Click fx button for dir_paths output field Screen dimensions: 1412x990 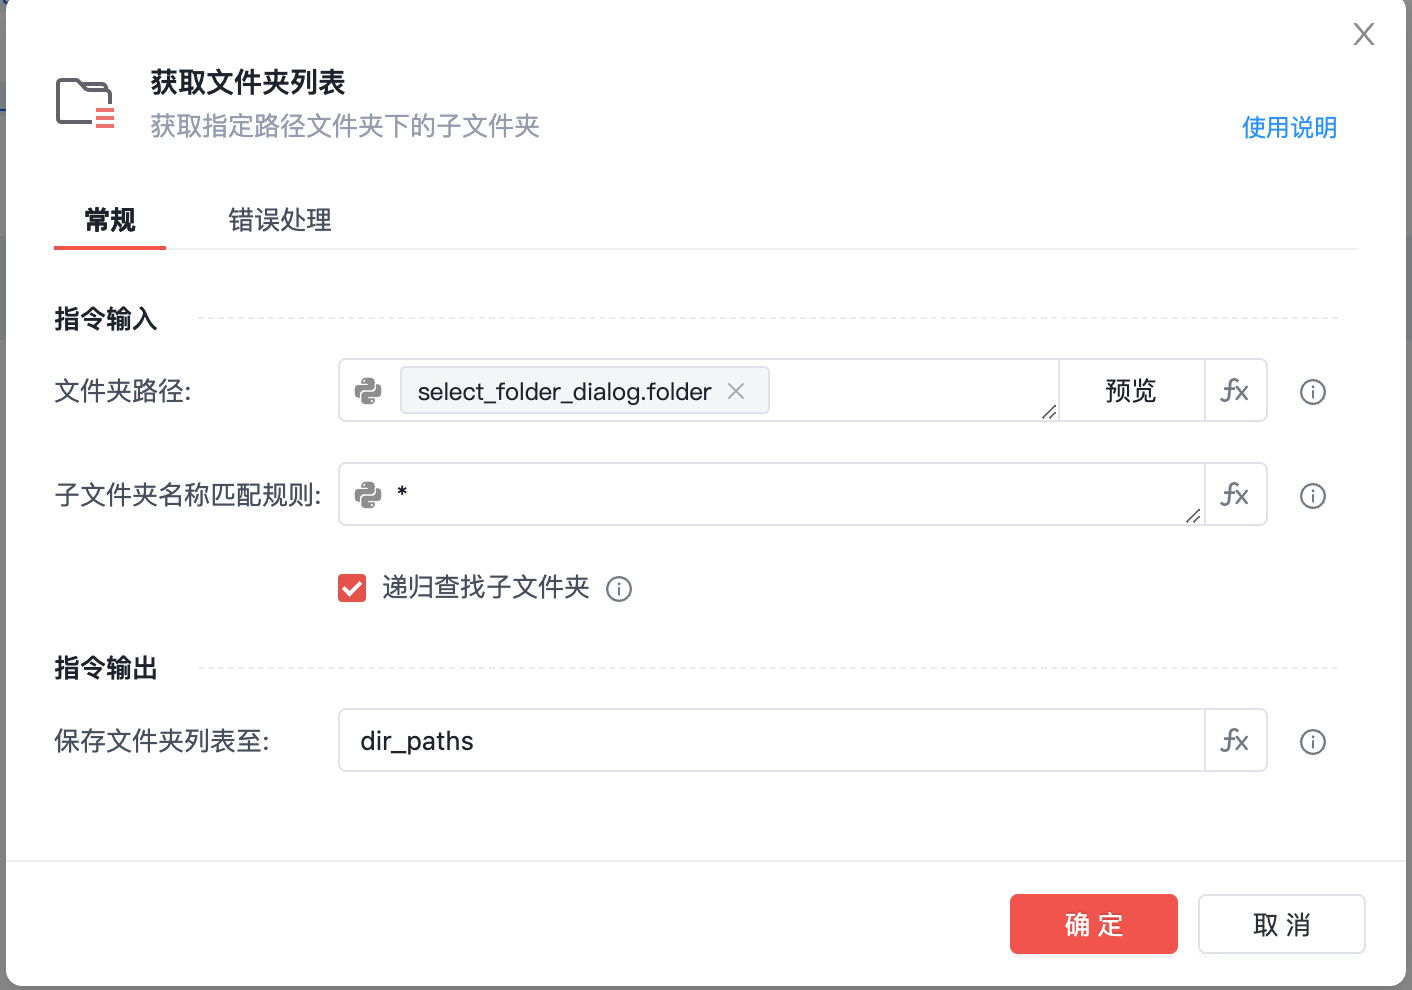[1235, 741]
